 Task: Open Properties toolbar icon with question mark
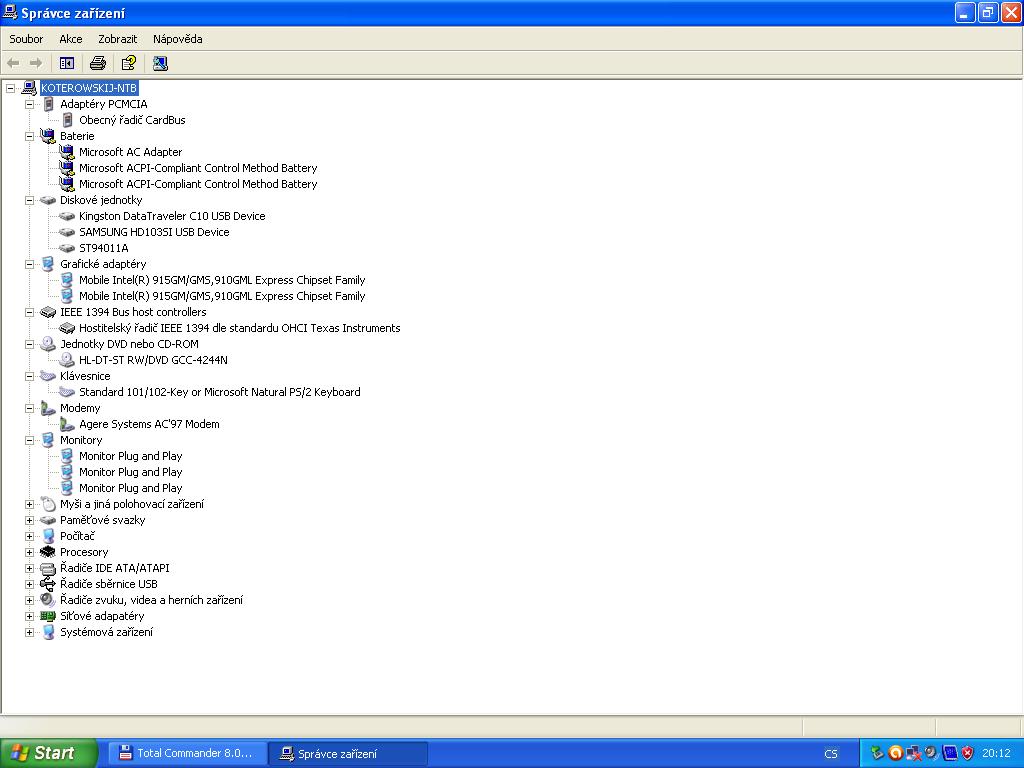(x=129, y=63)
